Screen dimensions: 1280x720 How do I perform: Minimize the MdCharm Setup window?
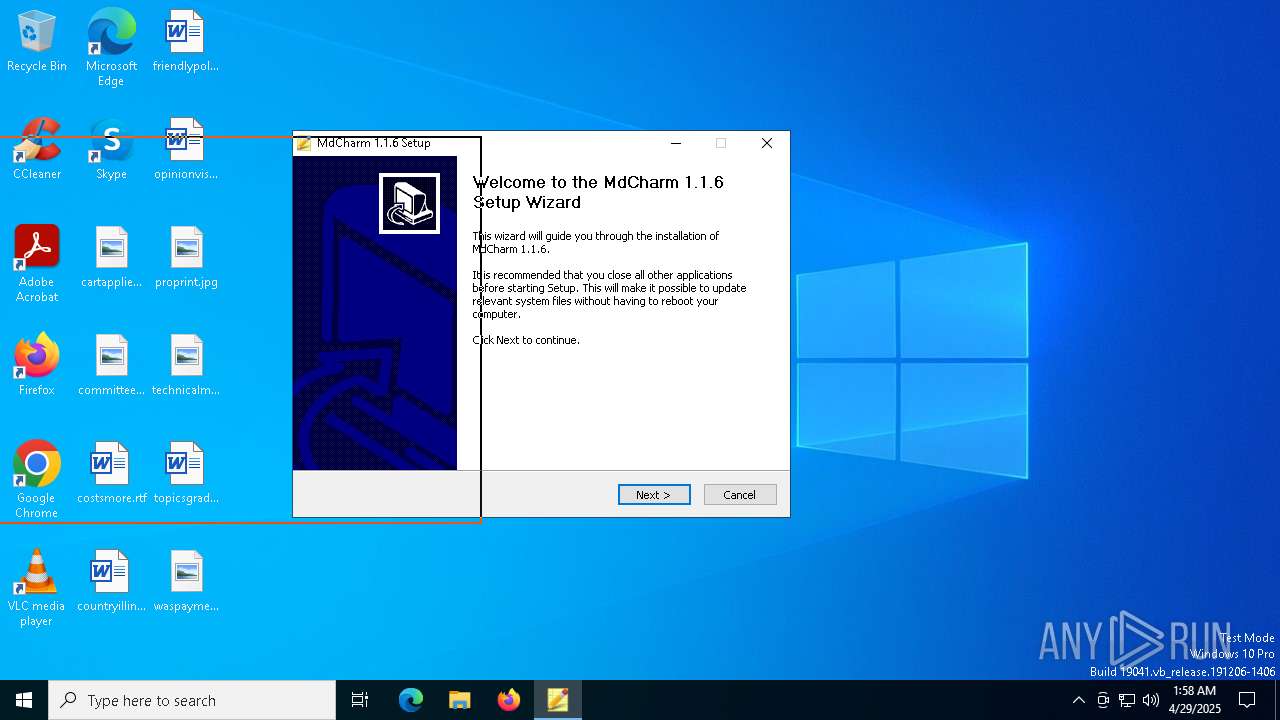pos(676,143)
